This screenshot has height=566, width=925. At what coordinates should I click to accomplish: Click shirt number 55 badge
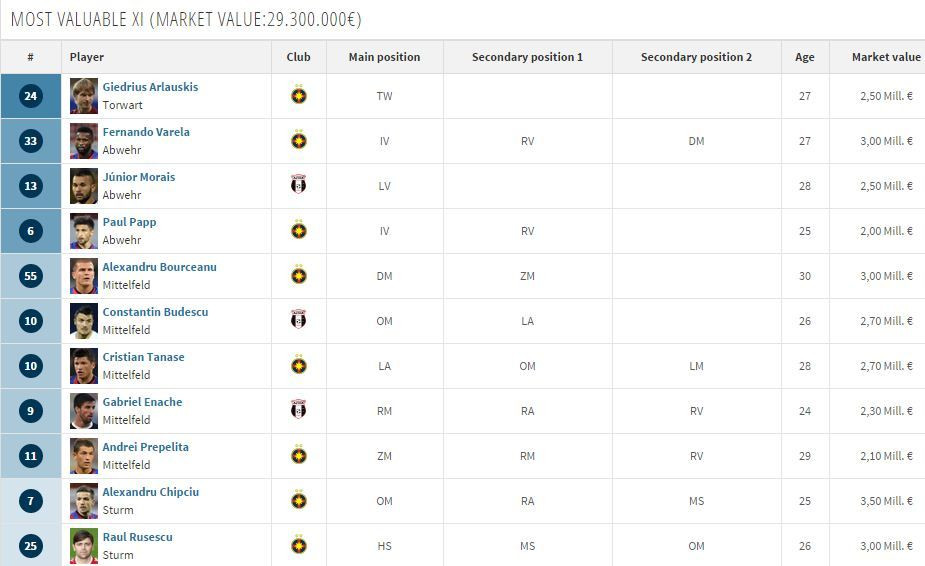point(30,276)
